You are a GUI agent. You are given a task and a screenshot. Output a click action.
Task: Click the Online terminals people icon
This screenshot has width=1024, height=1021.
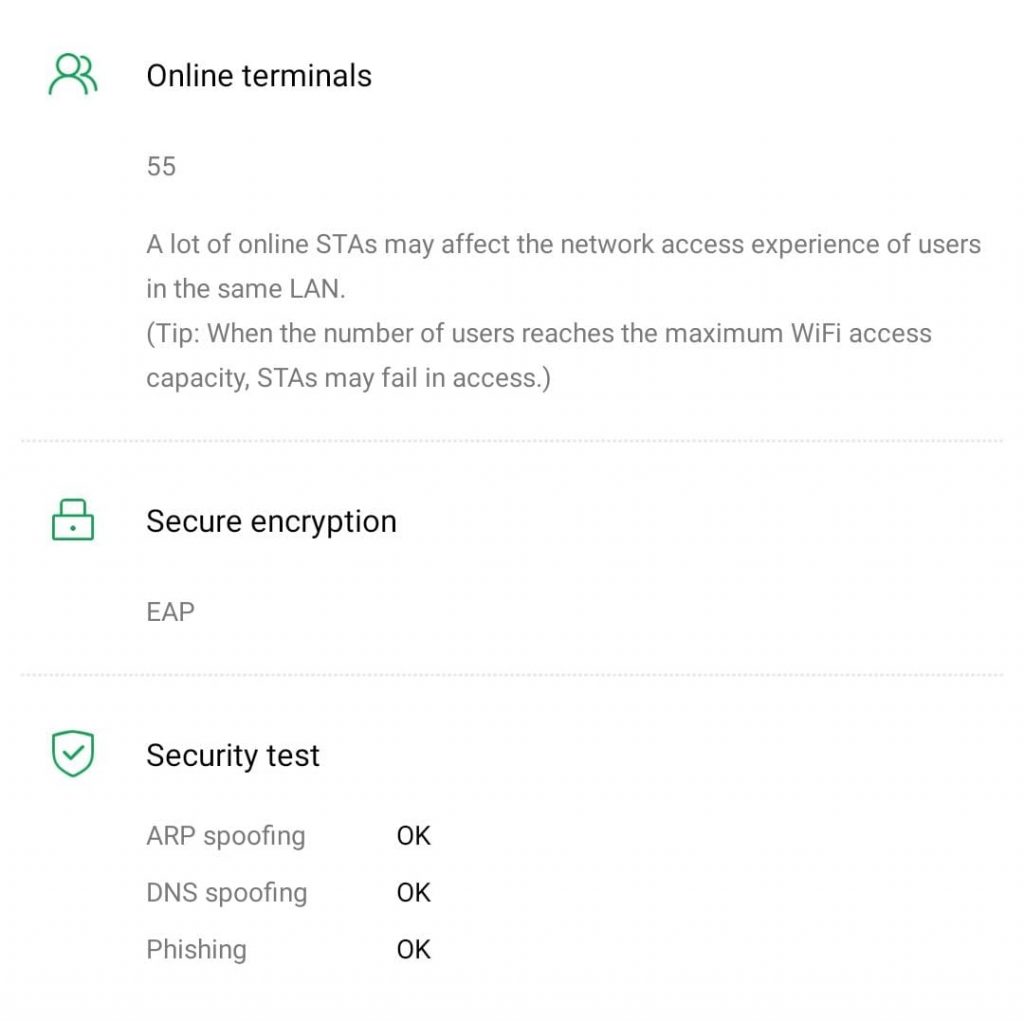click(73, 76)
